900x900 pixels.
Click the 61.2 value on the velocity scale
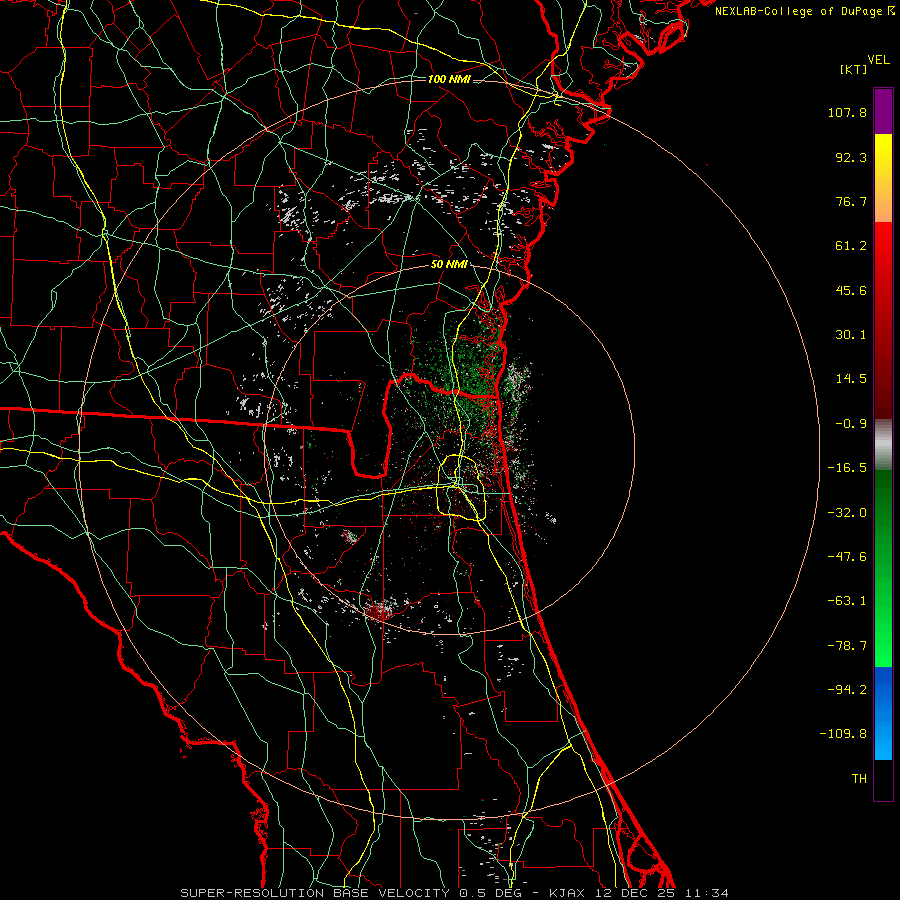[851, 246]
